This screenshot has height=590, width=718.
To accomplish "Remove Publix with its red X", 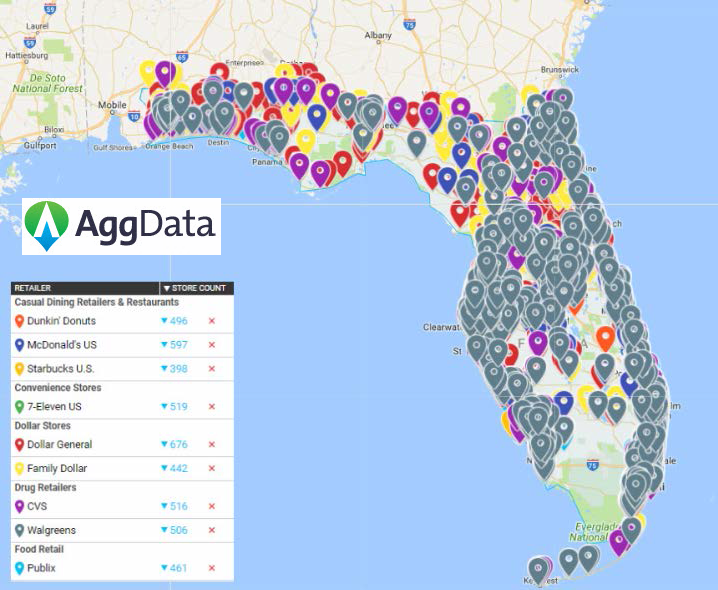I will pyautogui.click(x=212, y=568).
